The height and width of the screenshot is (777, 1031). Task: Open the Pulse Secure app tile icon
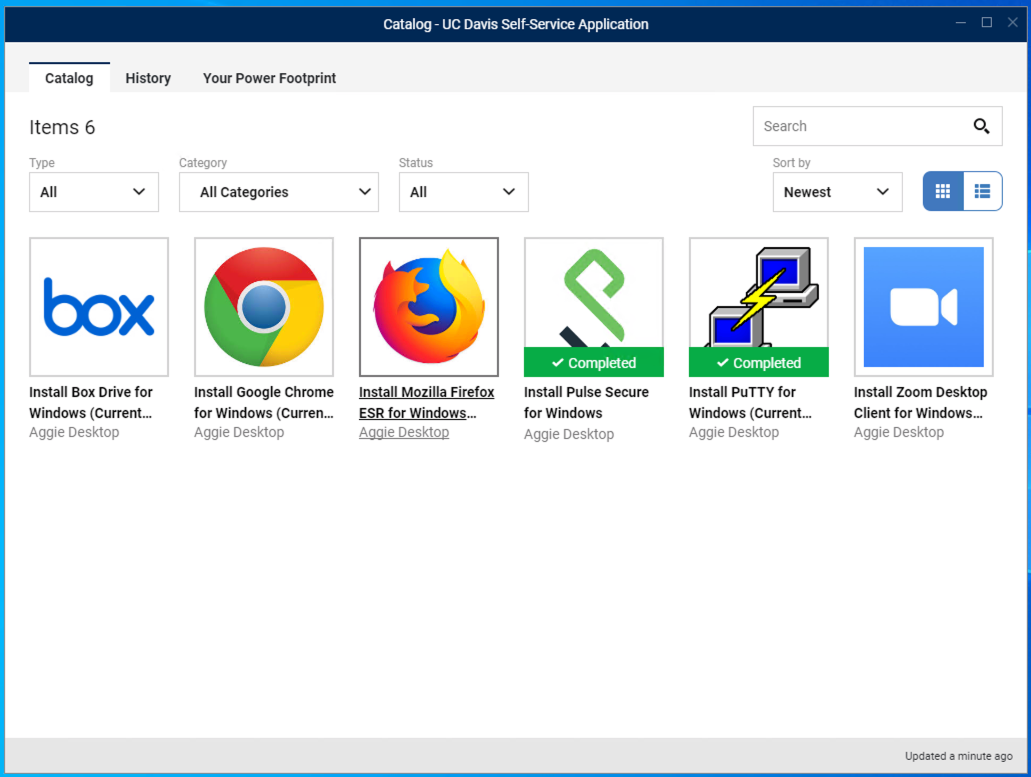(593, 295)
